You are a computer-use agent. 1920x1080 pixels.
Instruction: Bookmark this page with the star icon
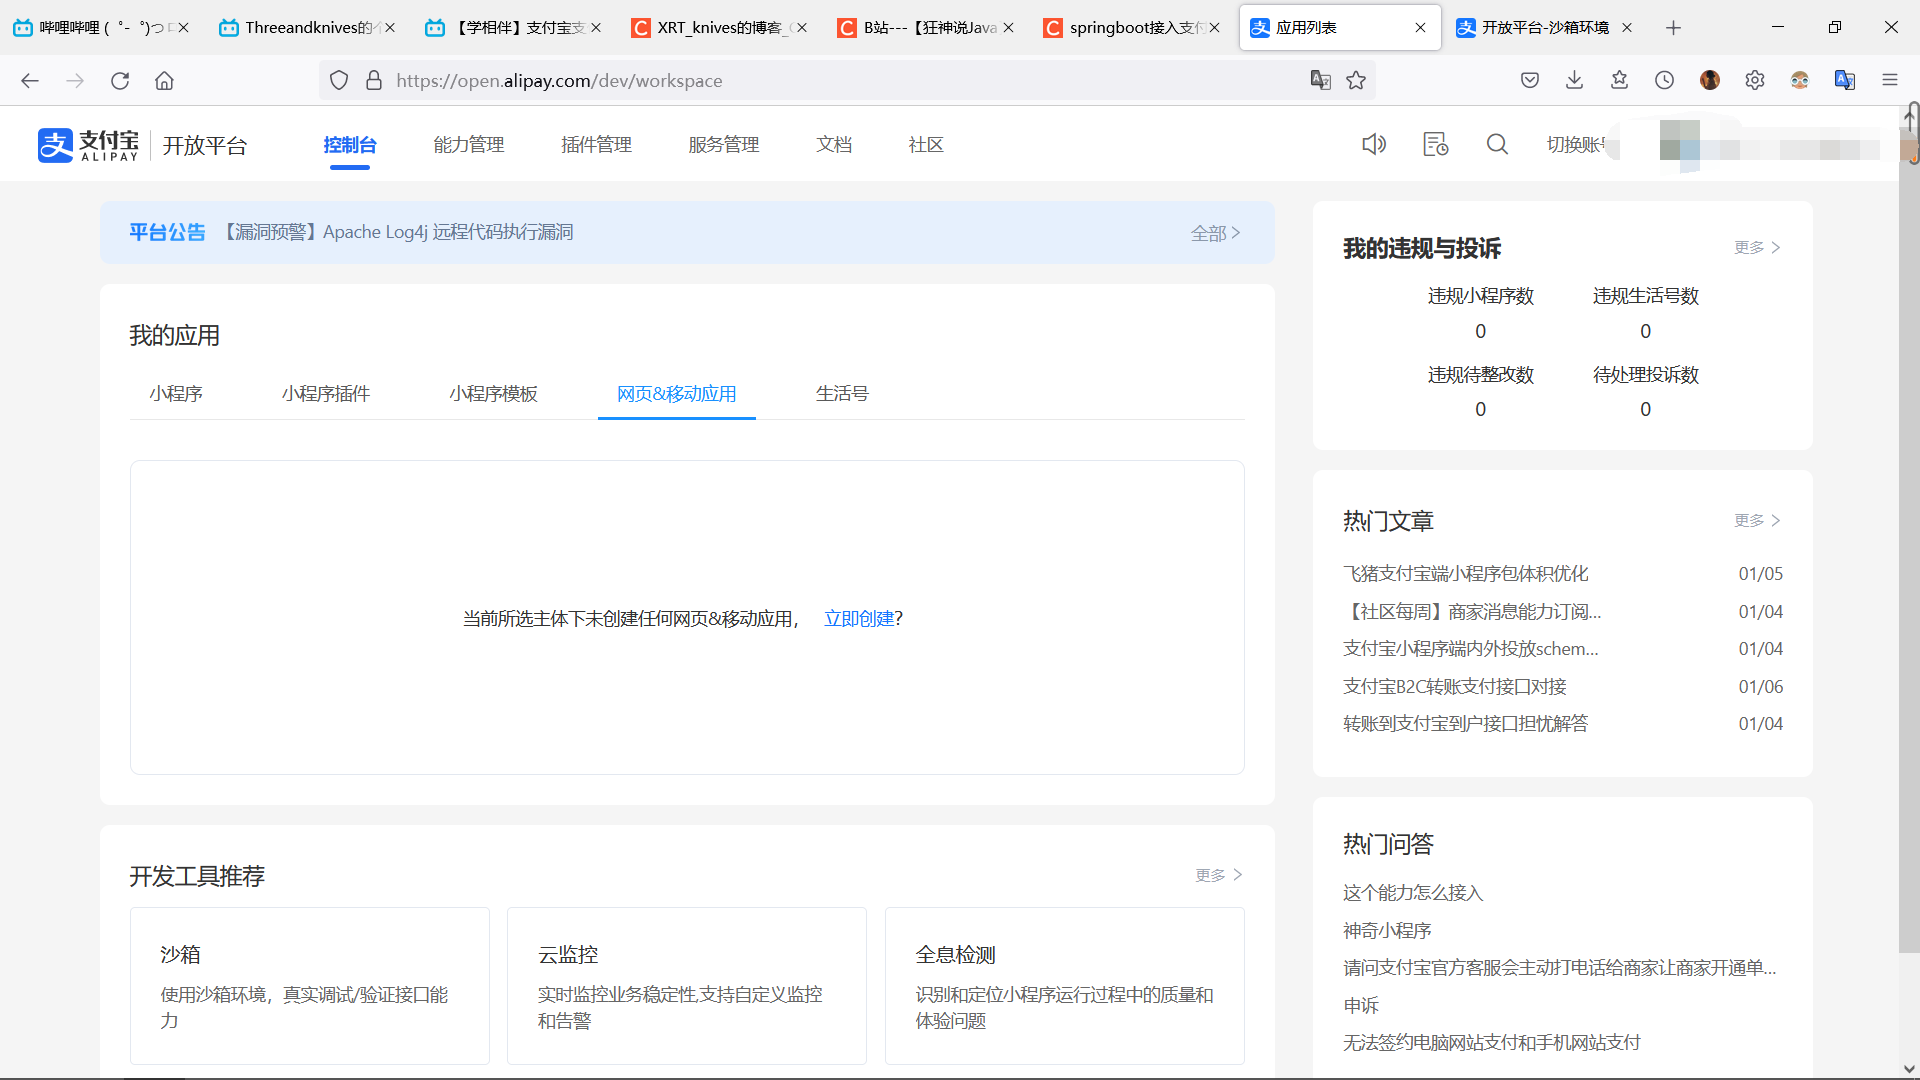pos(1356,80)
